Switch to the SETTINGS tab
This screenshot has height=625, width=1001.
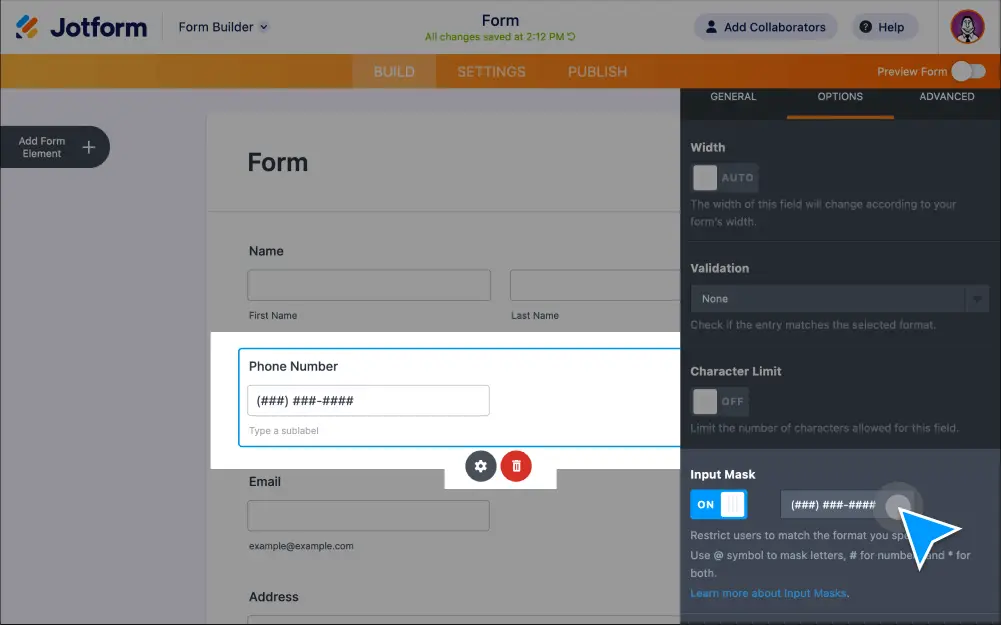point(491,72)
